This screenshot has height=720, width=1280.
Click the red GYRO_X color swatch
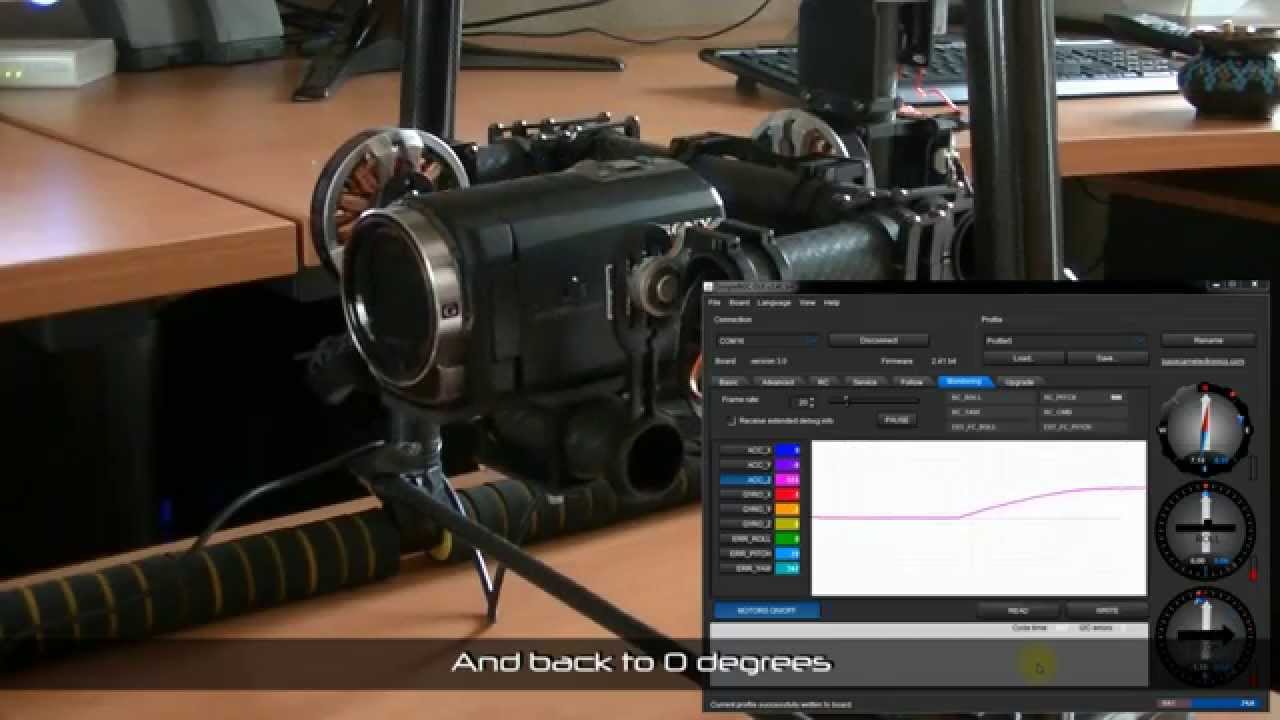788,494
